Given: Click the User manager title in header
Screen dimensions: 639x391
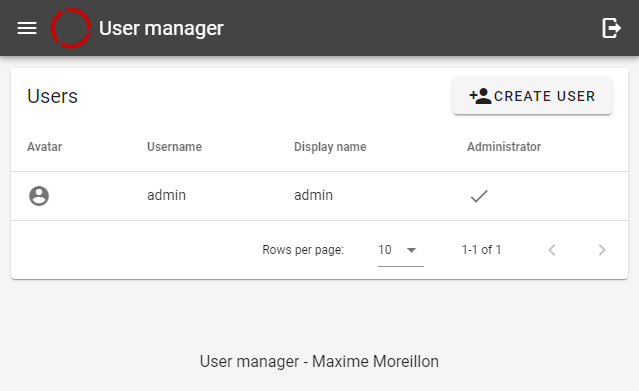Looking at the screenshot, I should coord(161,29).
